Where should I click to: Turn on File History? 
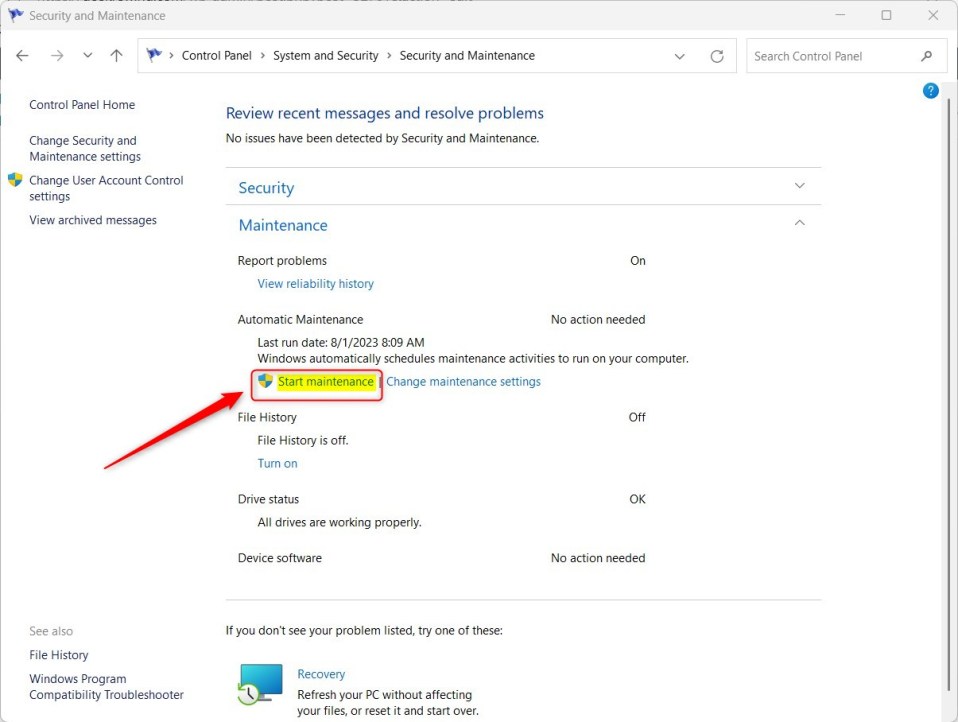pyautogui.click(x=277, y=463)
